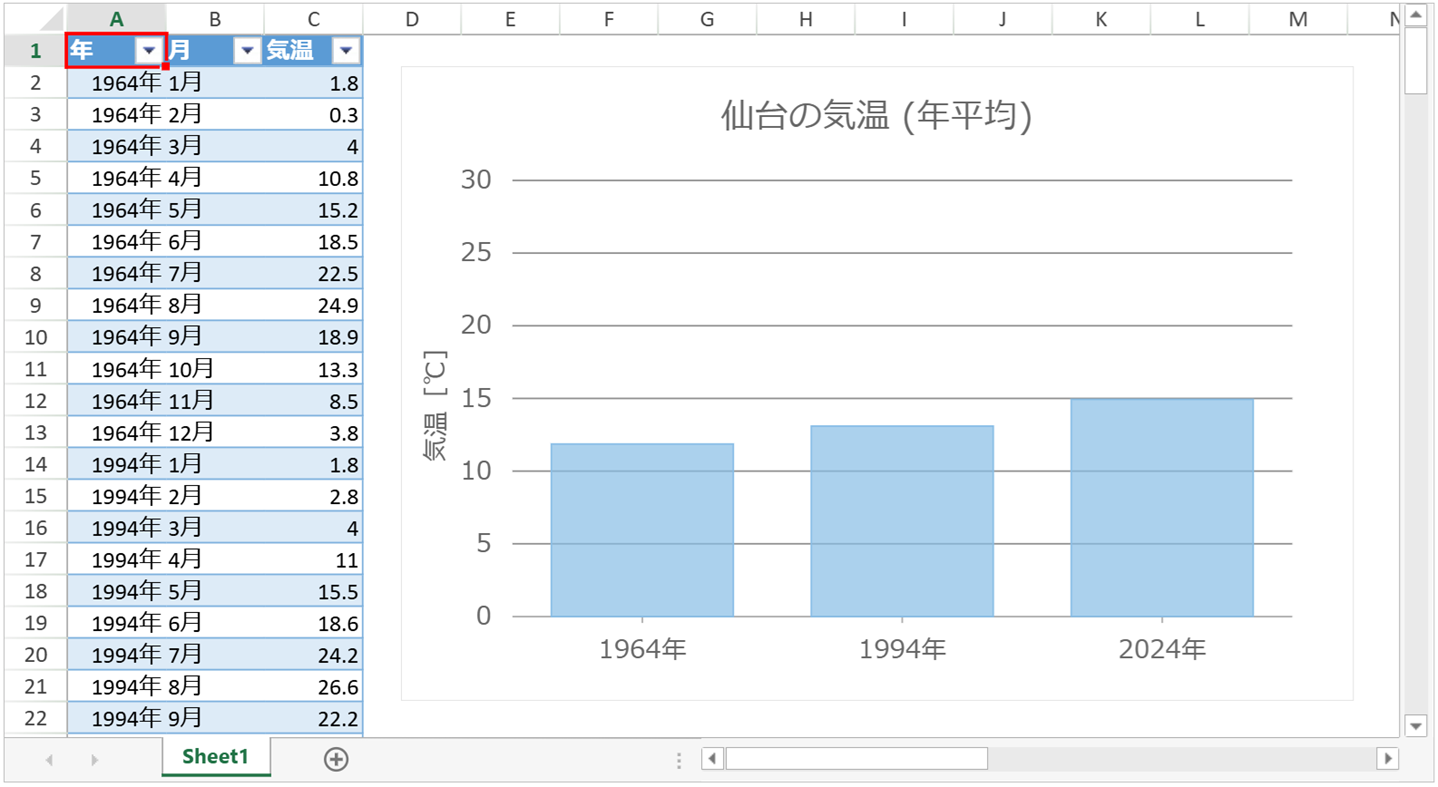Open the 気温 column filter dropdown
The width and height of the screenshot is (1438, 787).
pos(345,51)
